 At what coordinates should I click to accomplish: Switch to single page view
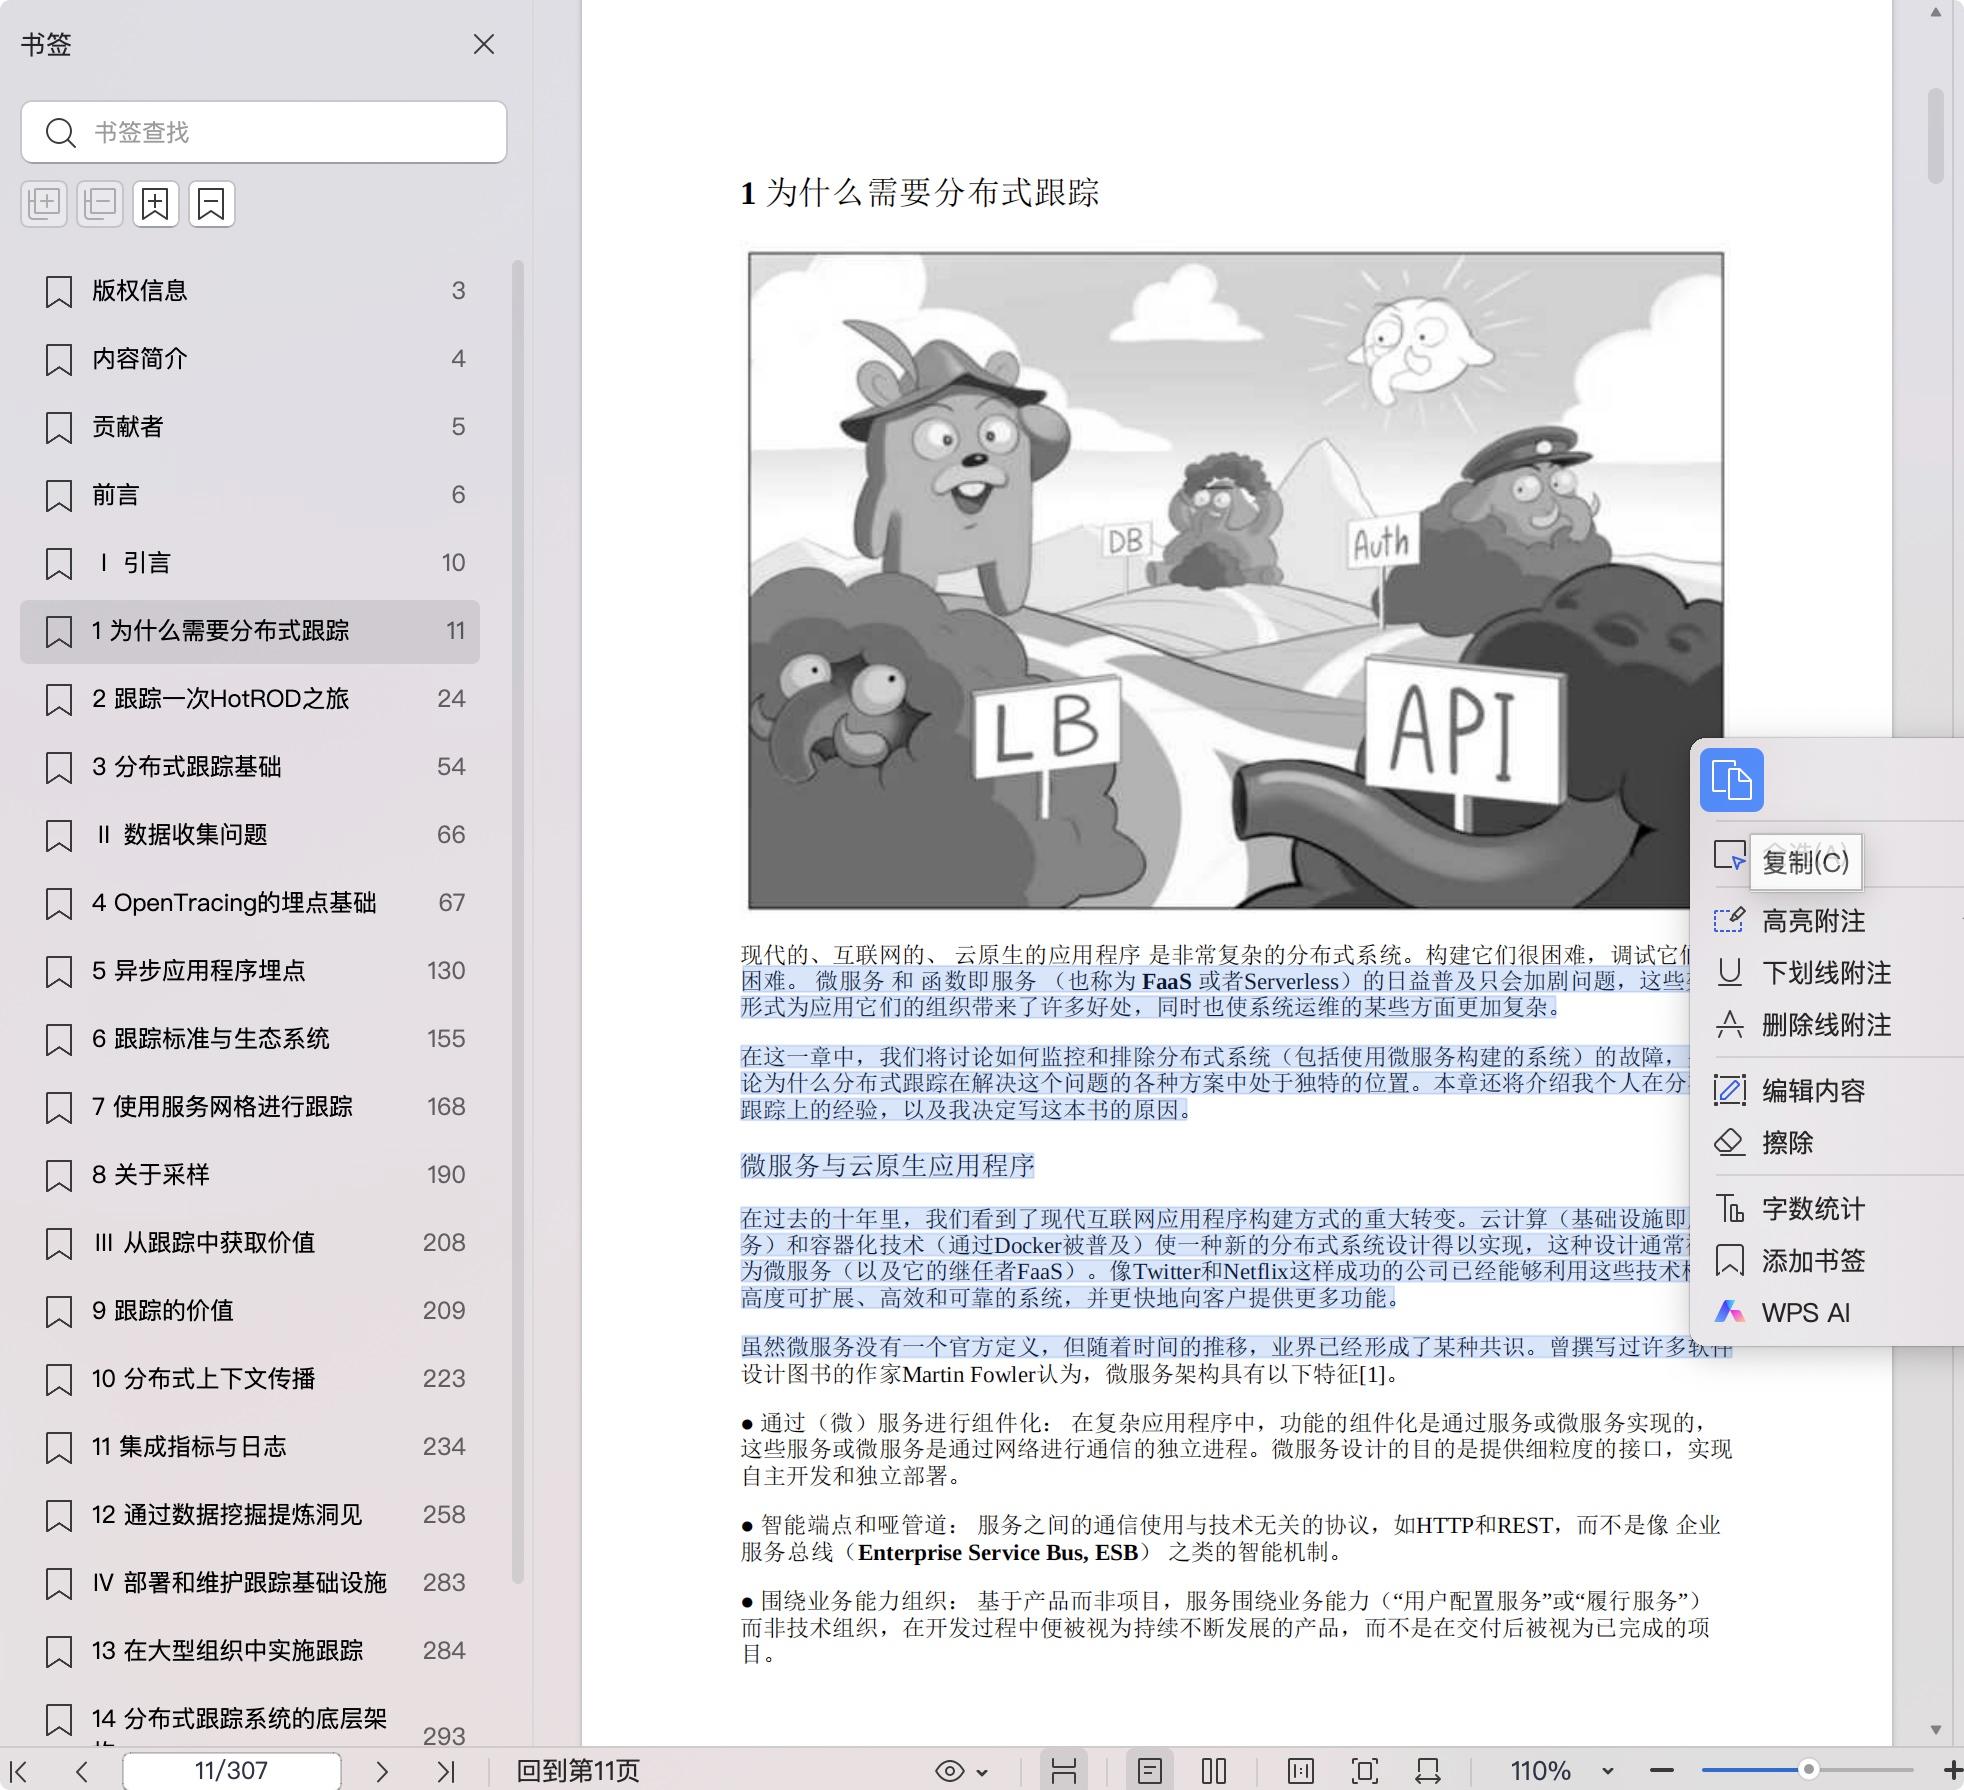[1150, 1771]
